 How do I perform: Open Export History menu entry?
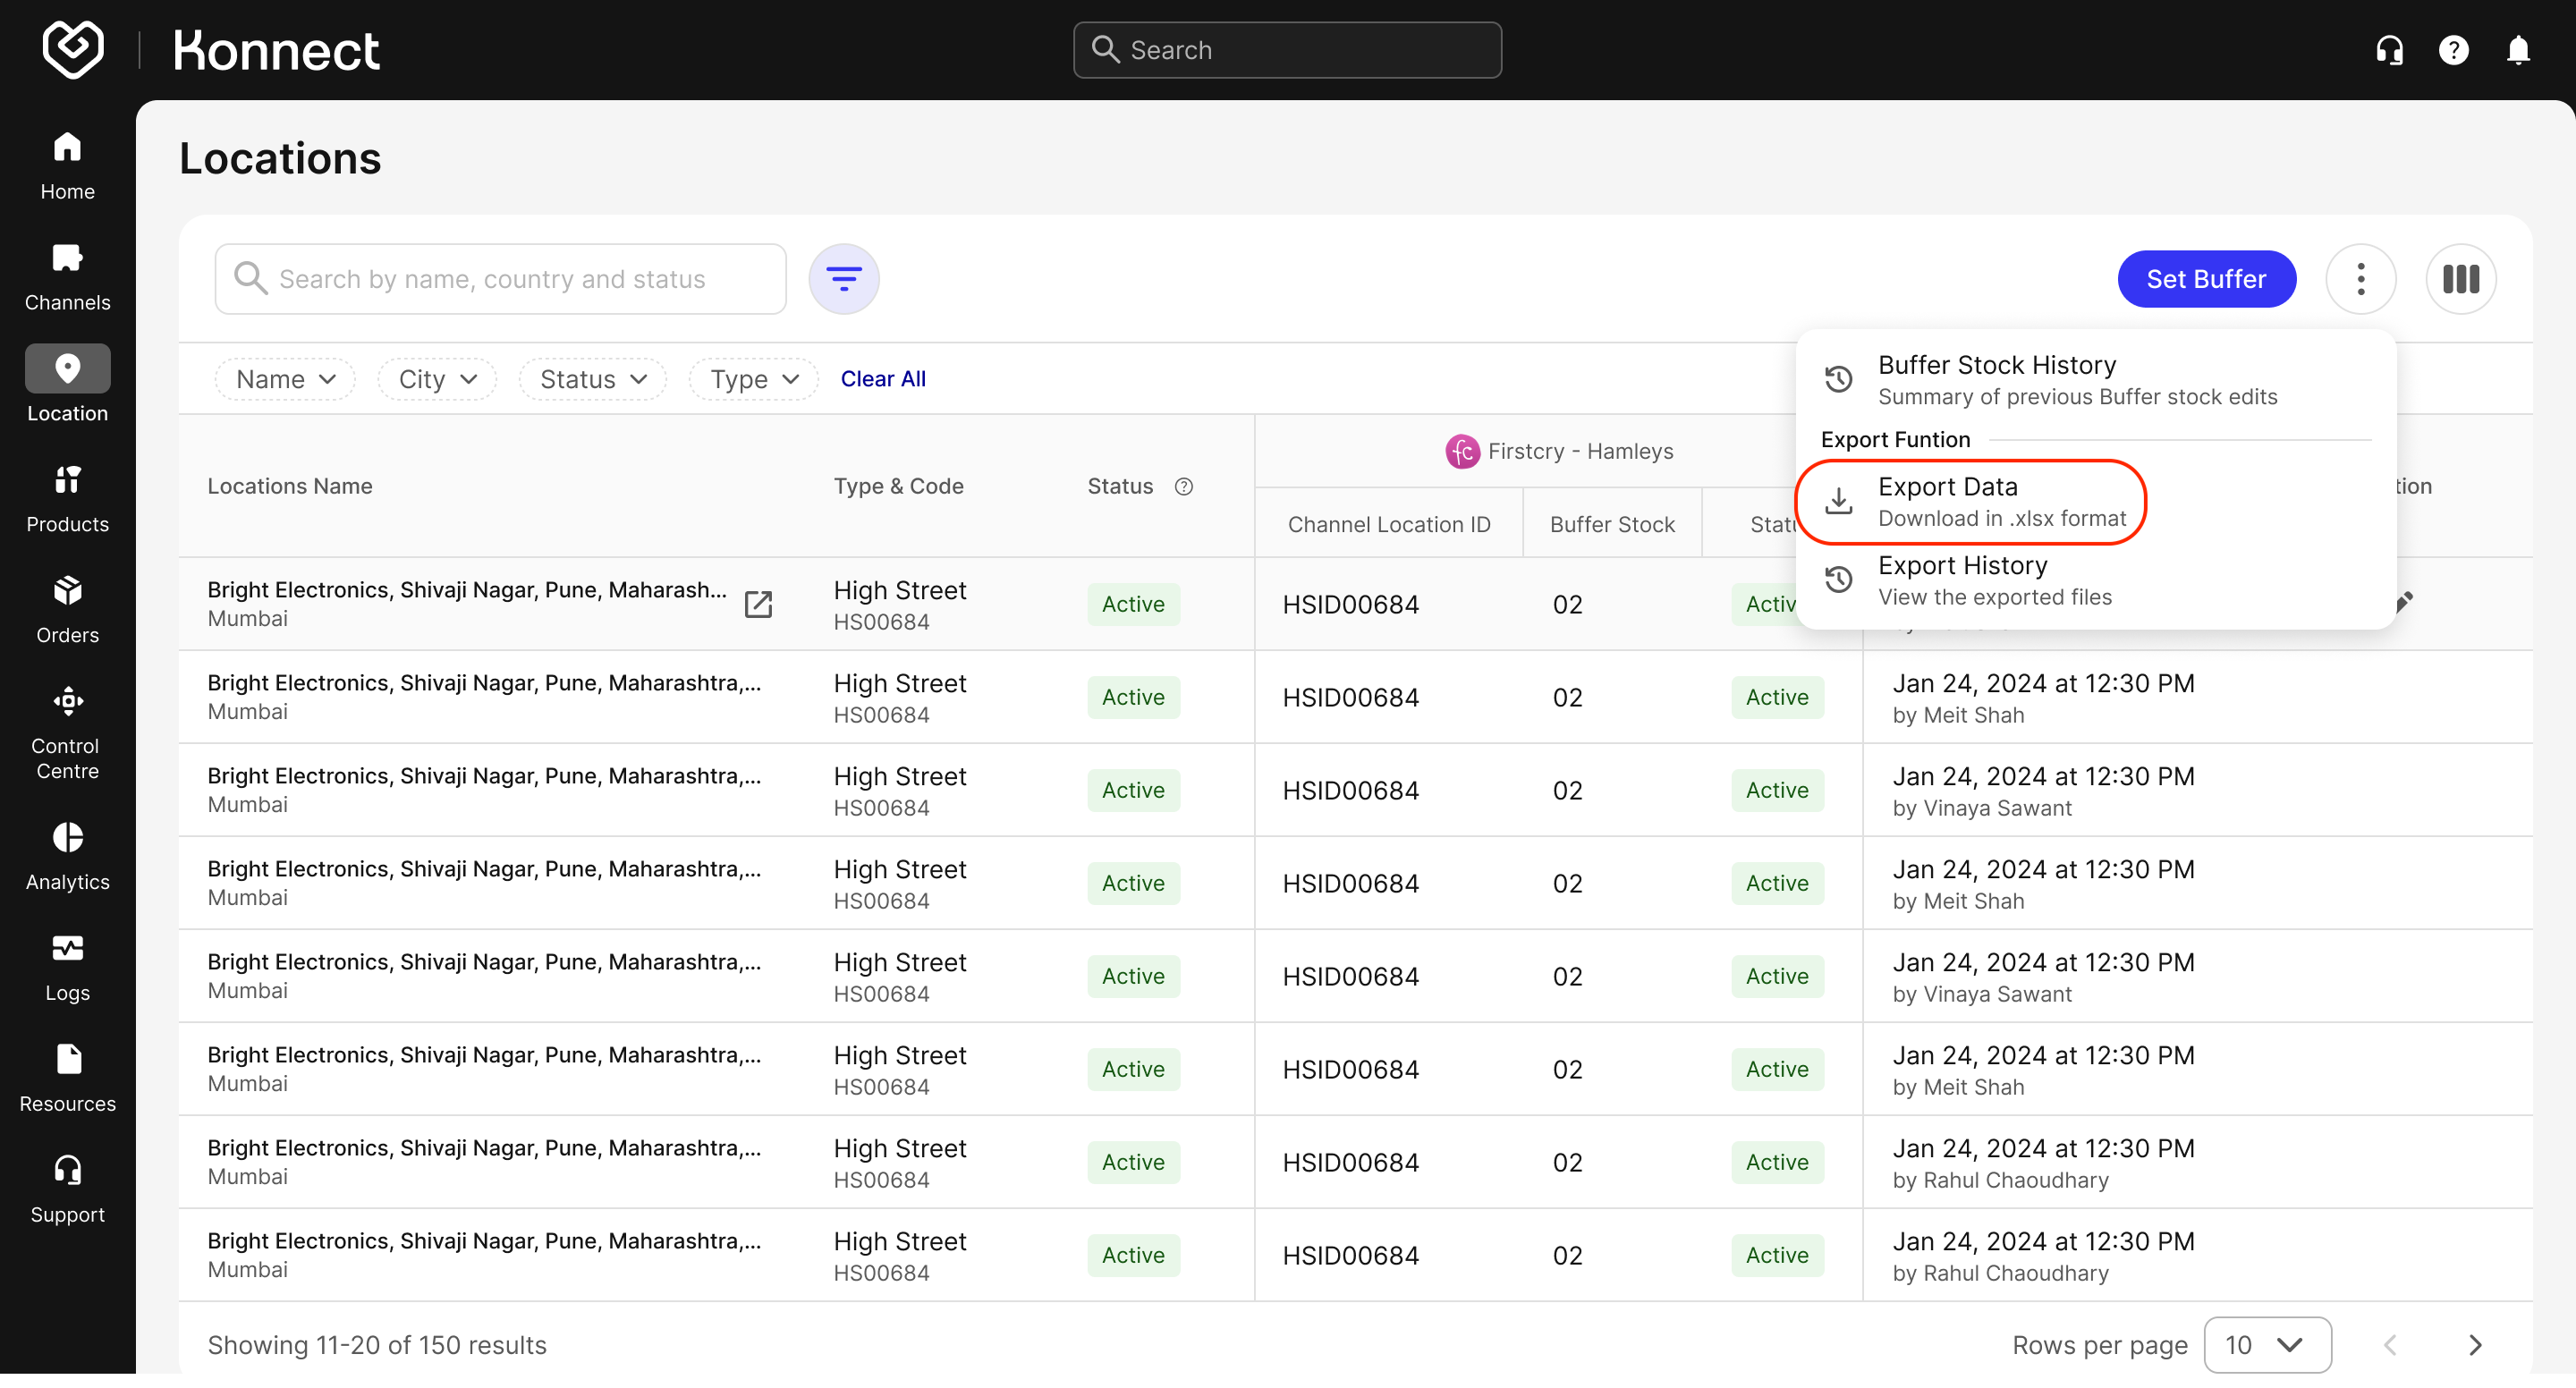[x=2096, y=581]
